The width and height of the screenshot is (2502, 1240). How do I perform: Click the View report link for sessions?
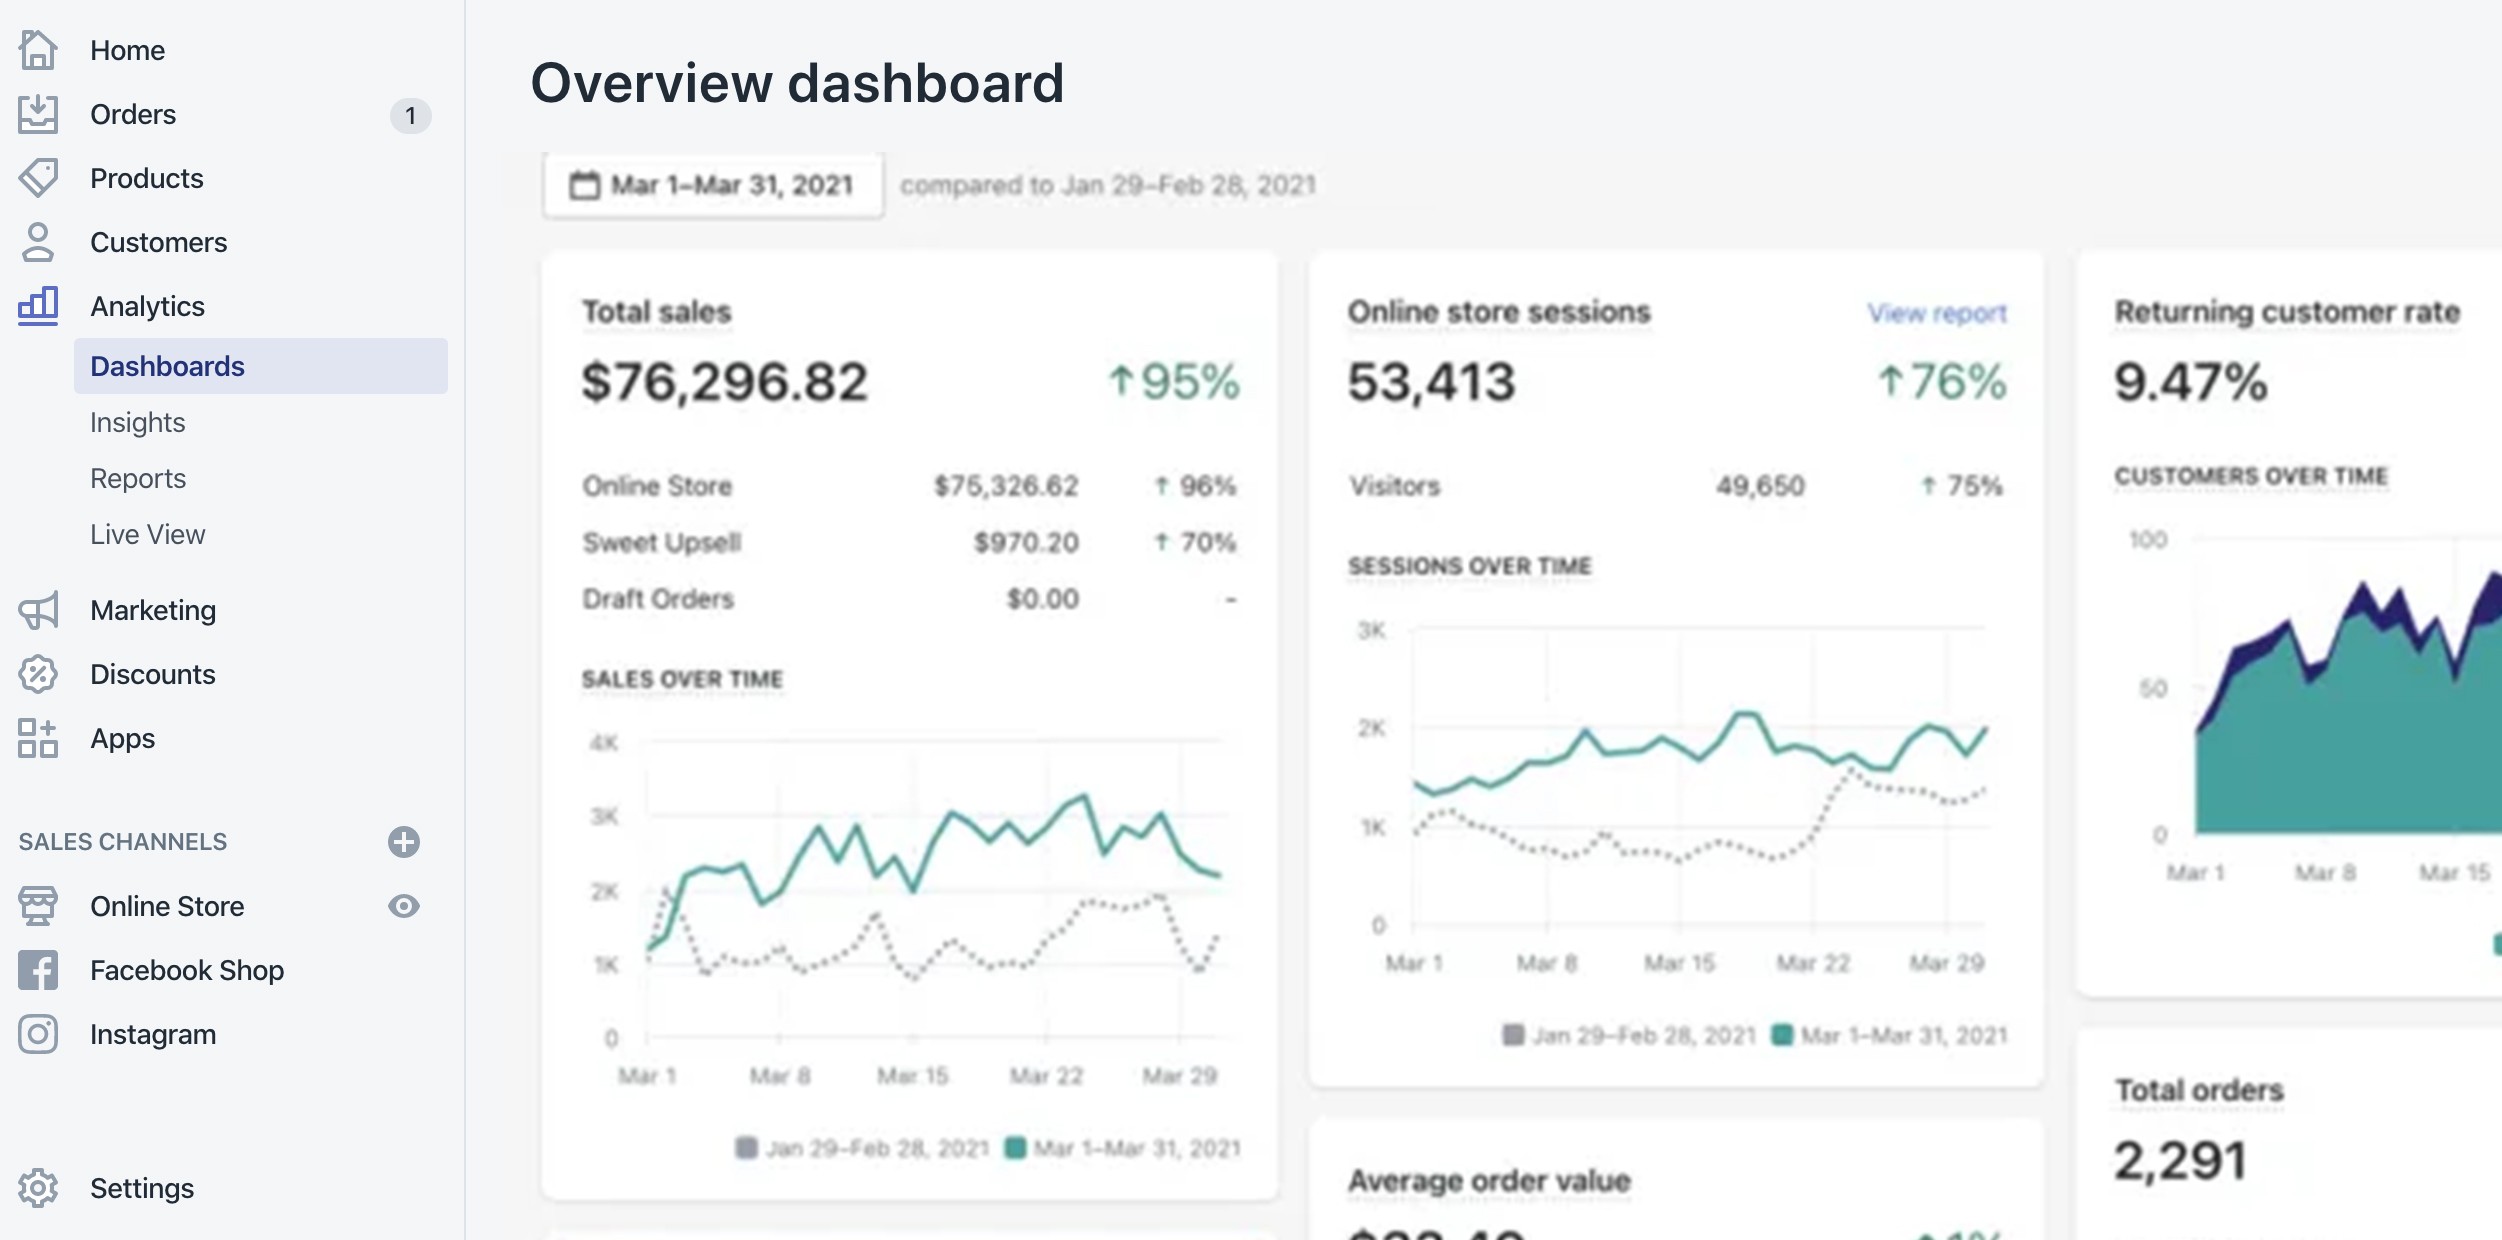pos(1935,312)
